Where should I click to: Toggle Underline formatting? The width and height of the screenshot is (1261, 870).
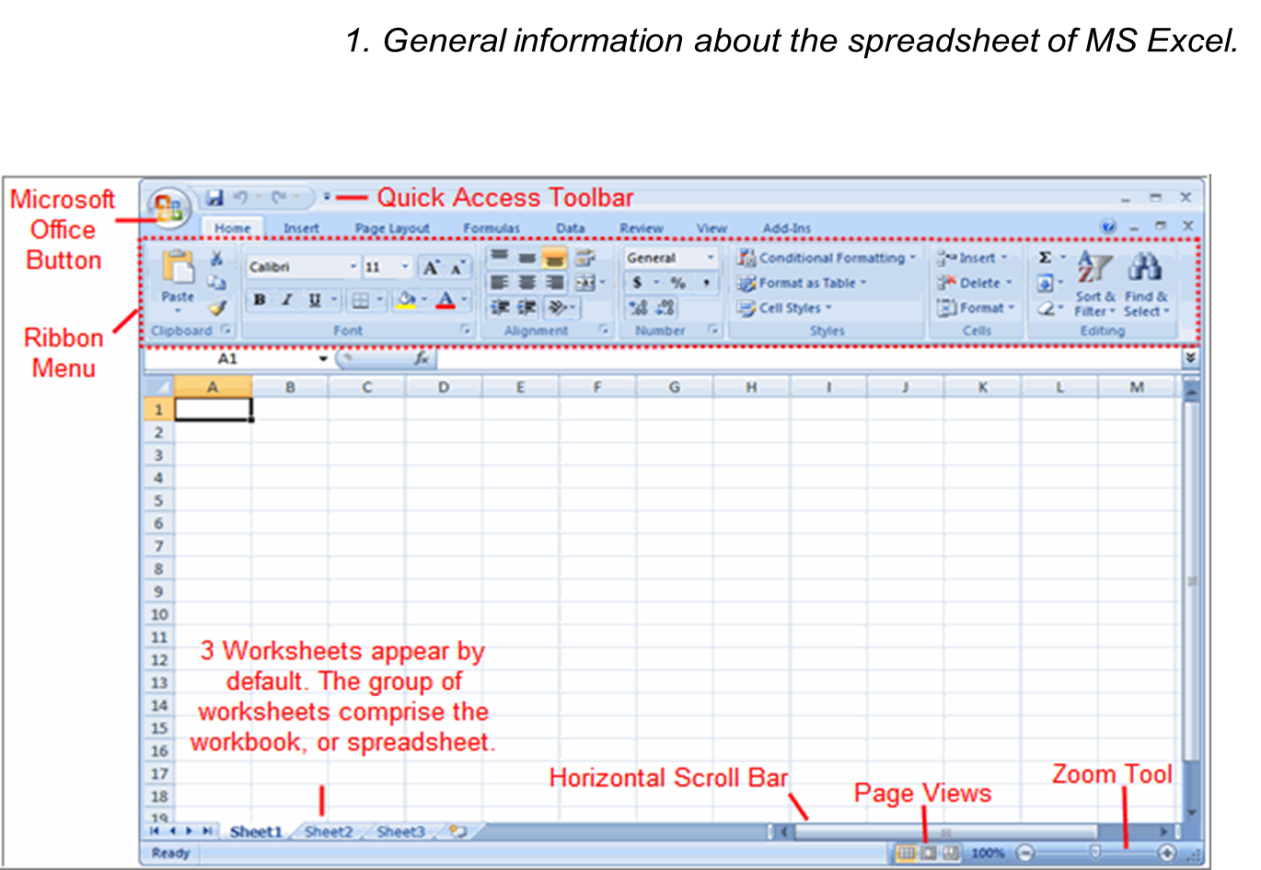(x=314, y=299)
